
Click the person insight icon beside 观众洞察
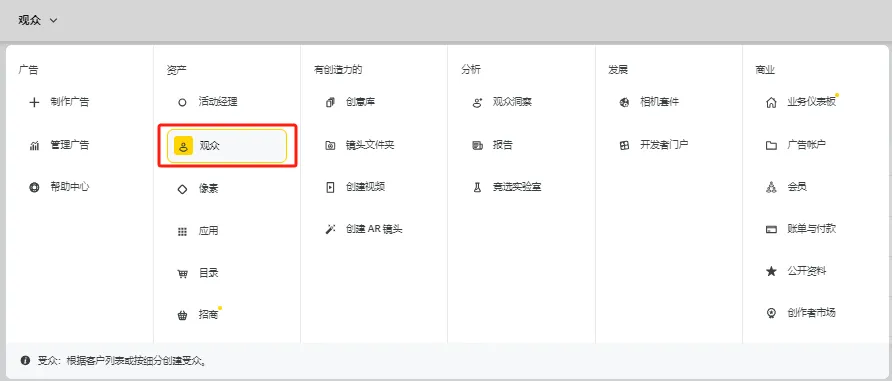pos(477,103)
